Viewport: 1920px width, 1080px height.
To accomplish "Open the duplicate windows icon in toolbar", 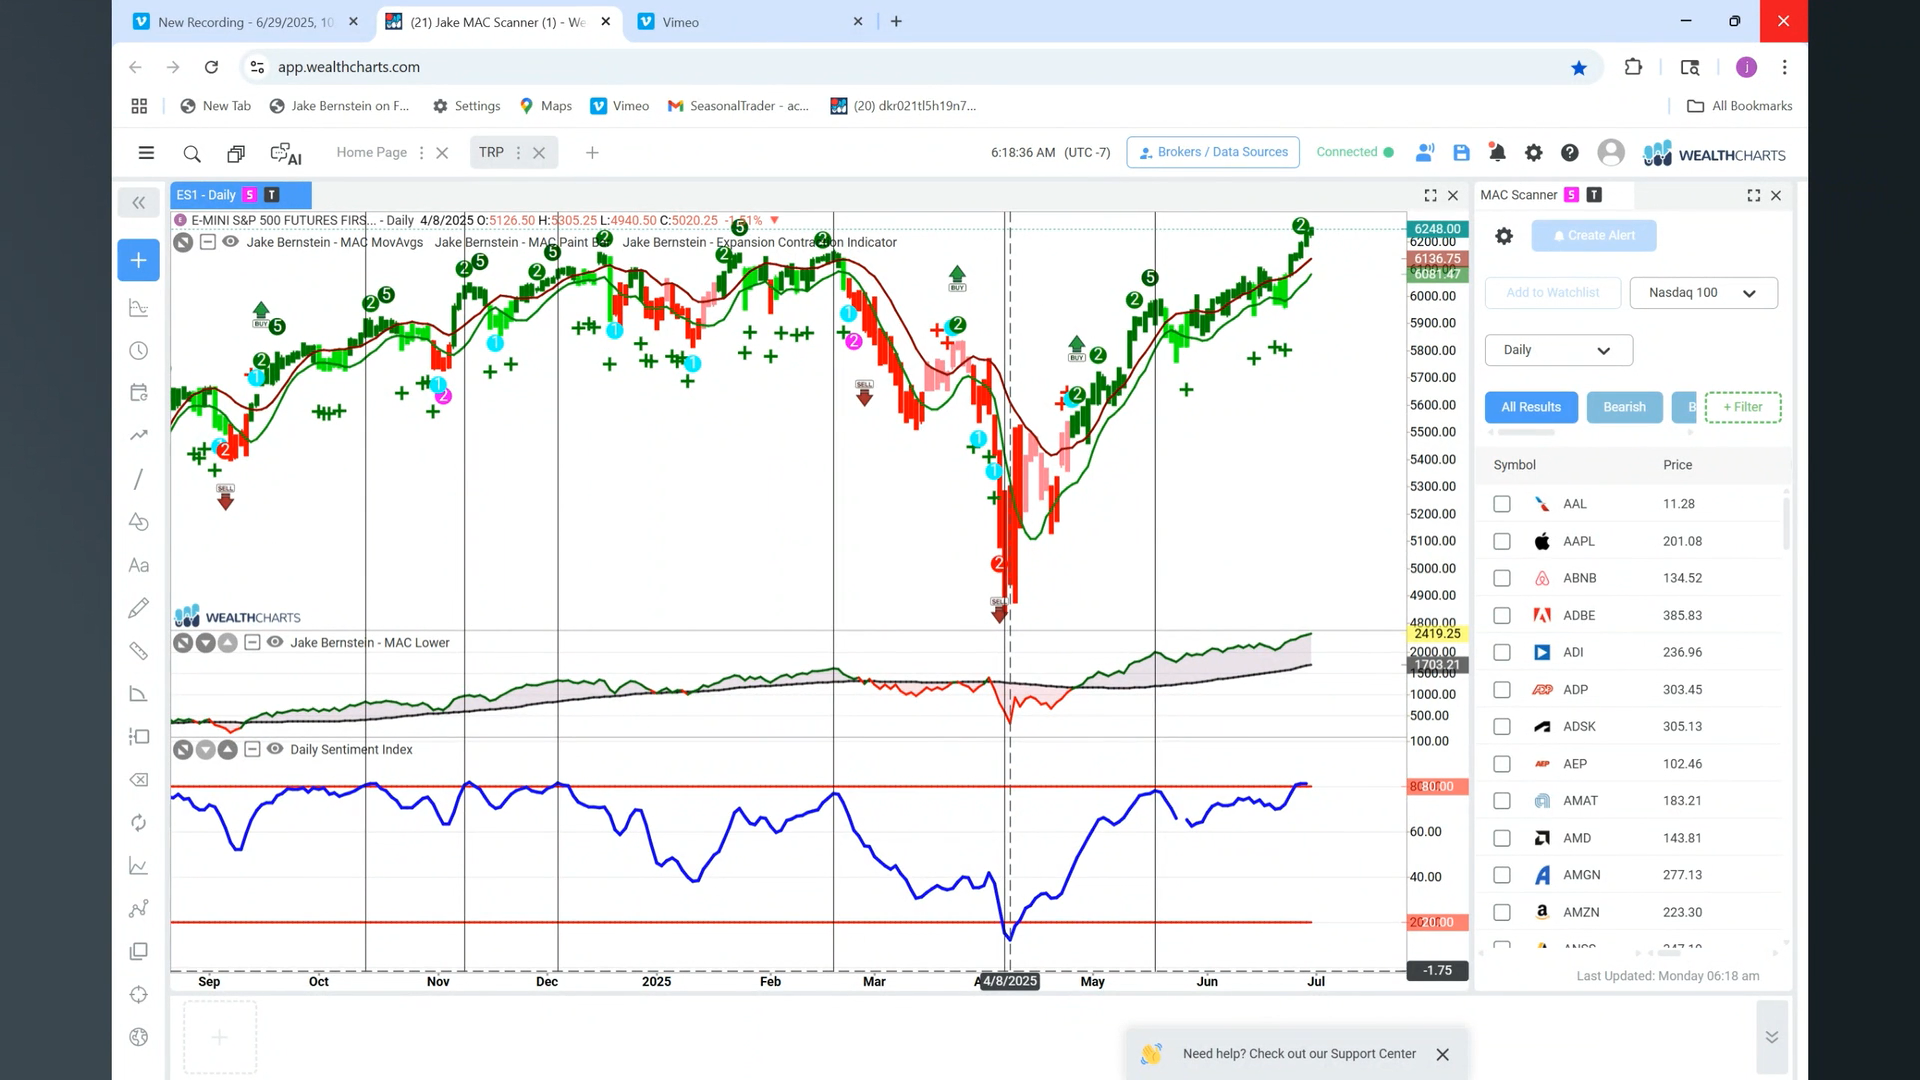I will tap(236, 153).
